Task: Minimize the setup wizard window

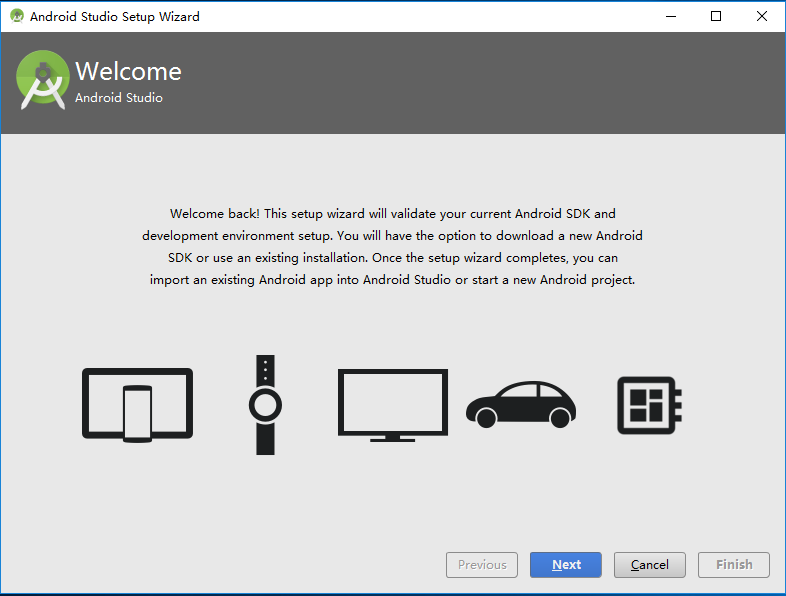Action: (x=671, y=17)
